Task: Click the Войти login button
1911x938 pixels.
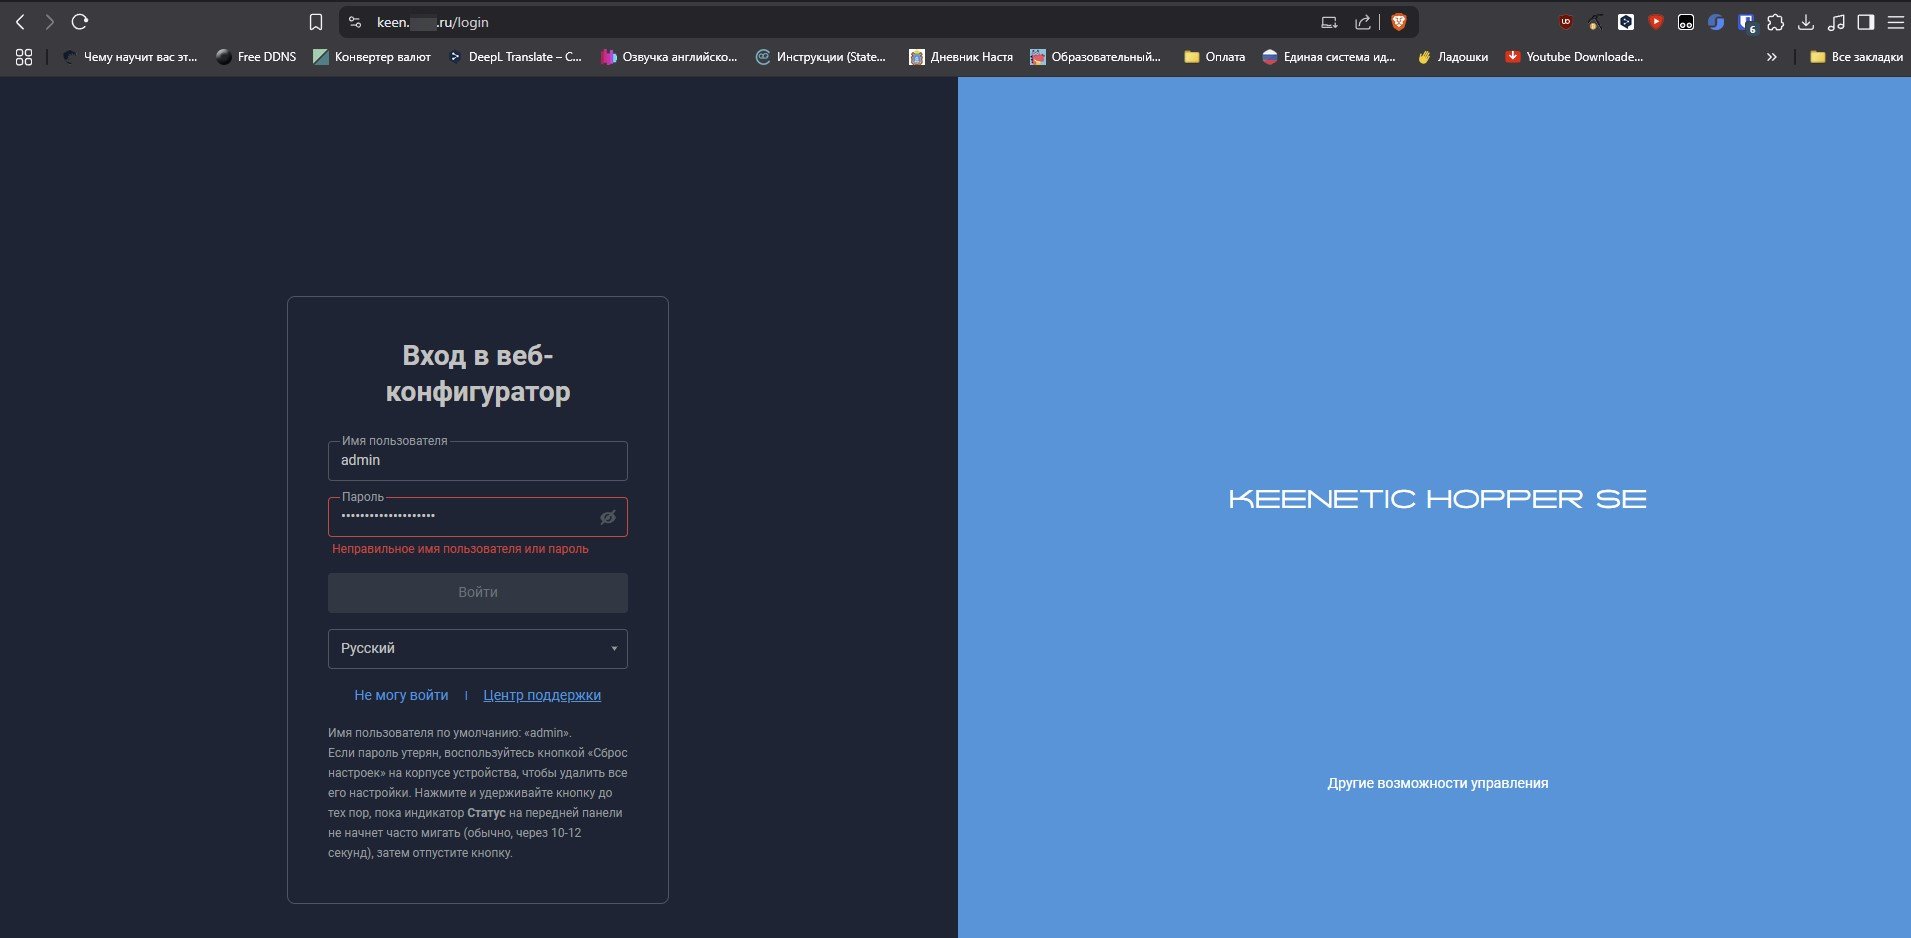Action: [x=478, y=593]
